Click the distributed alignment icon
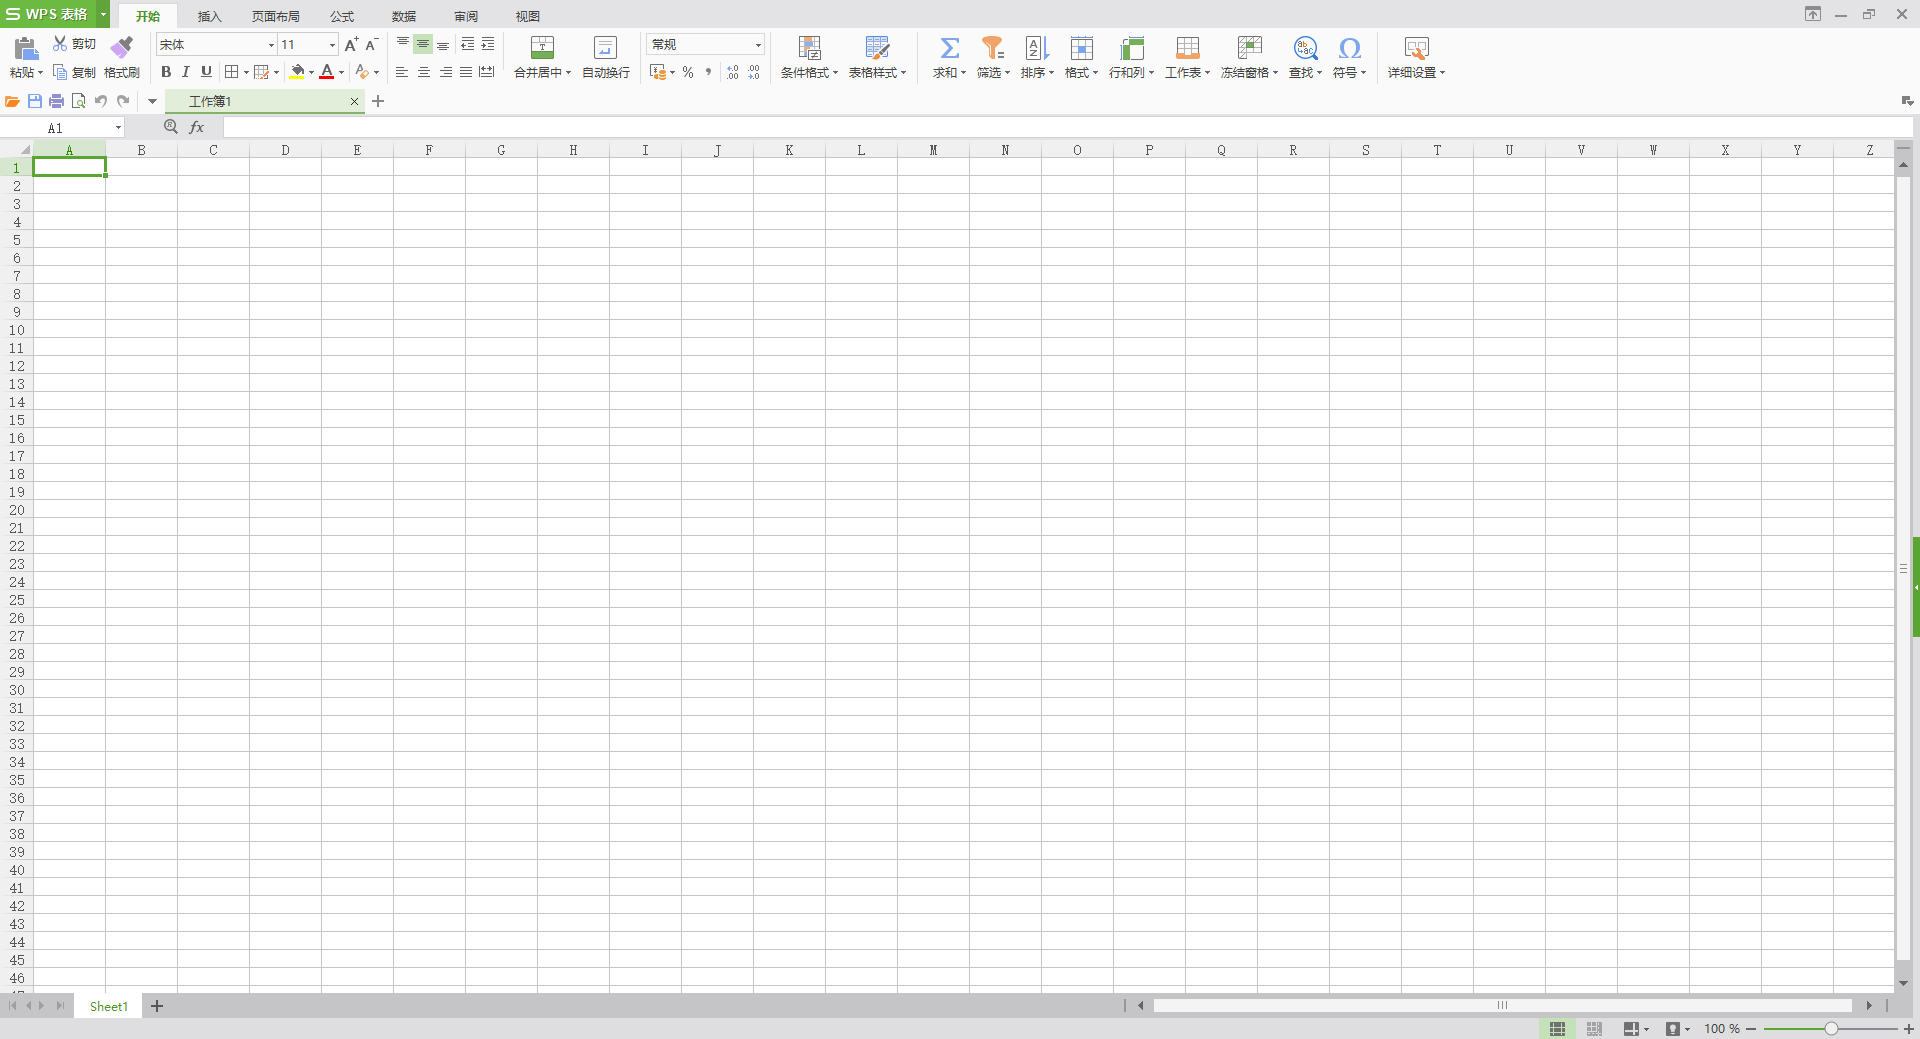Viewport: 1920px width, 1039px height. (487, 72)
